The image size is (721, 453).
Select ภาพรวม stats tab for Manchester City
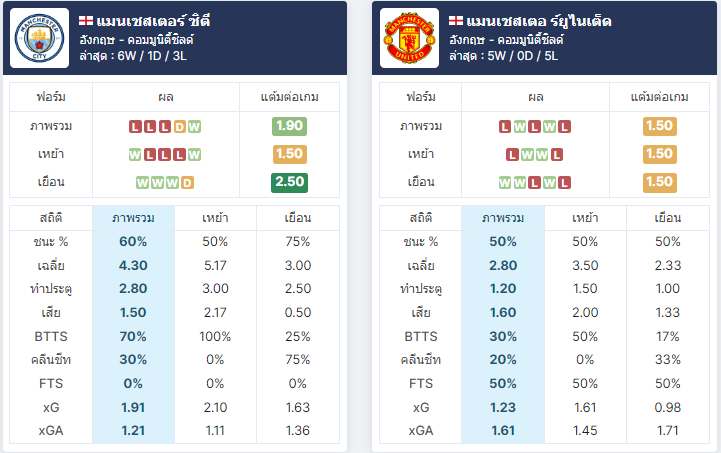133,218
